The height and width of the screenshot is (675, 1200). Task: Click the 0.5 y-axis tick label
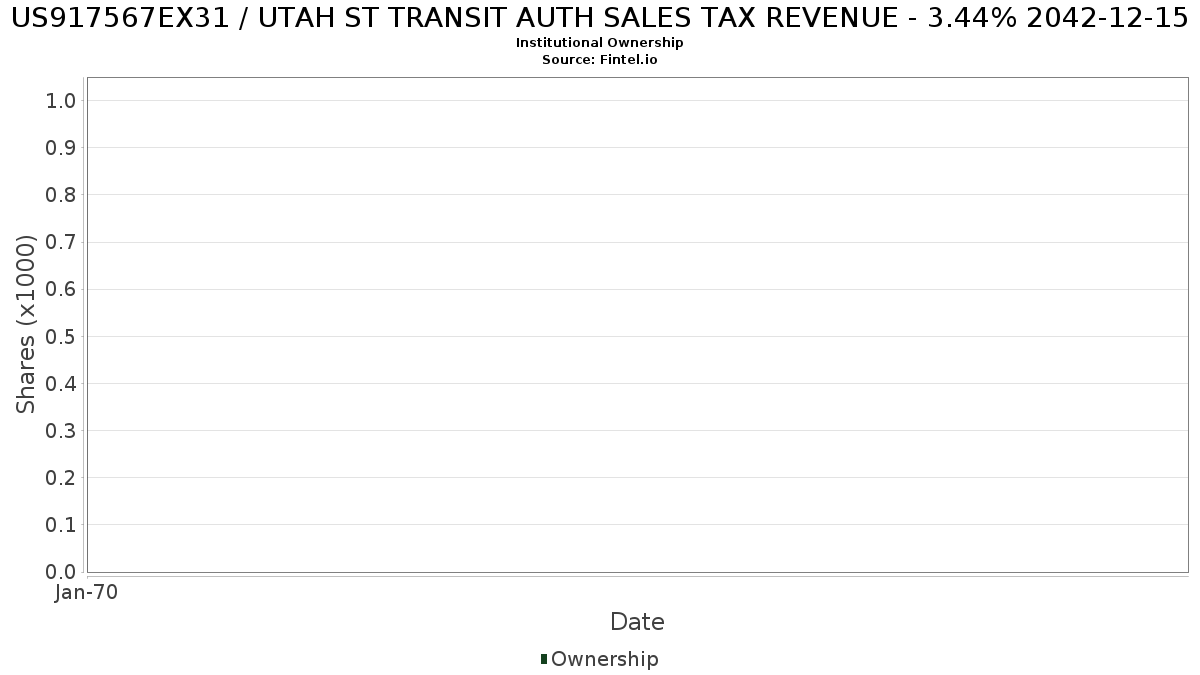click(61, 336)
